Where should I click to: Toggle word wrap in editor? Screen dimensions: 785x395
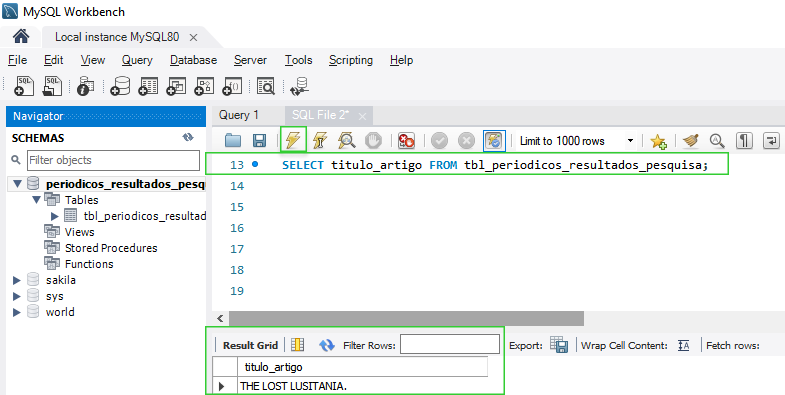pyautogui.click(x=771, y=141)
